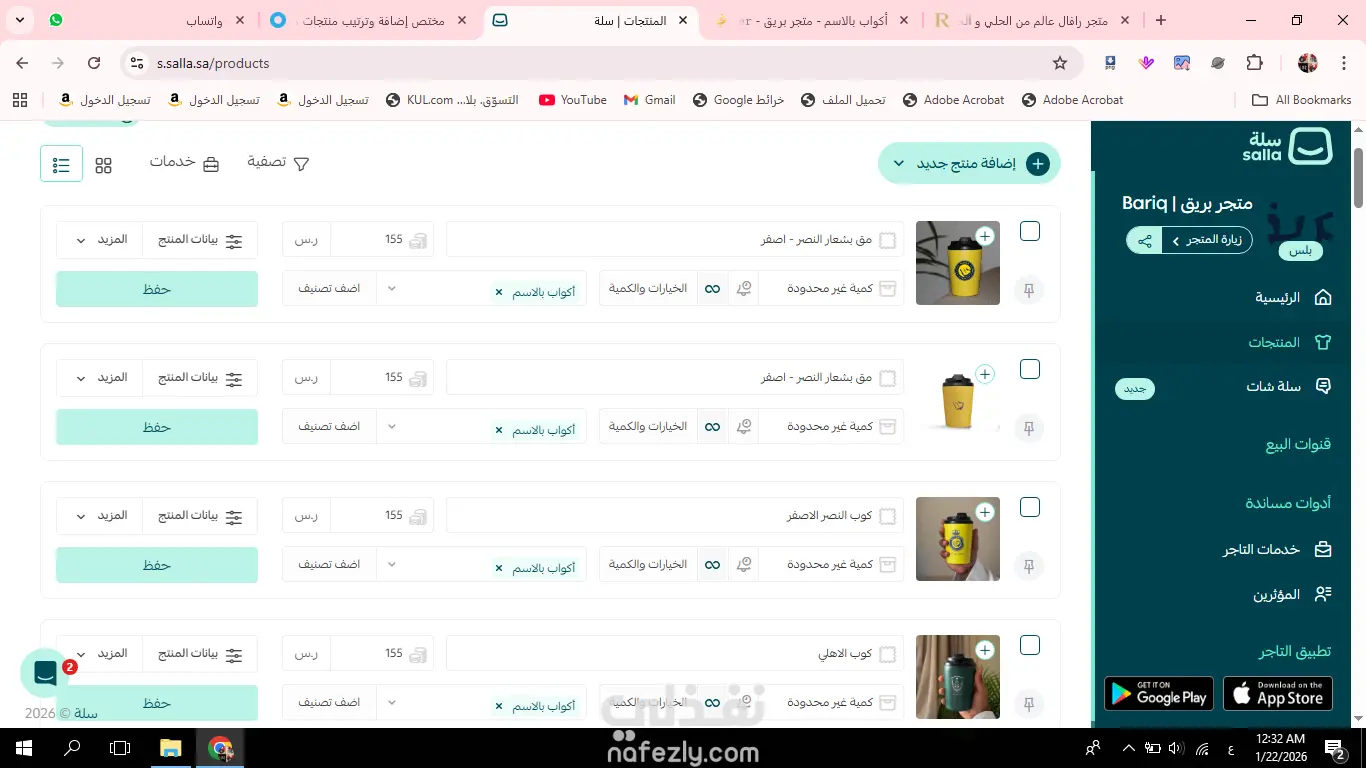Pin the كوب الاهلي product

(1029, 705)
